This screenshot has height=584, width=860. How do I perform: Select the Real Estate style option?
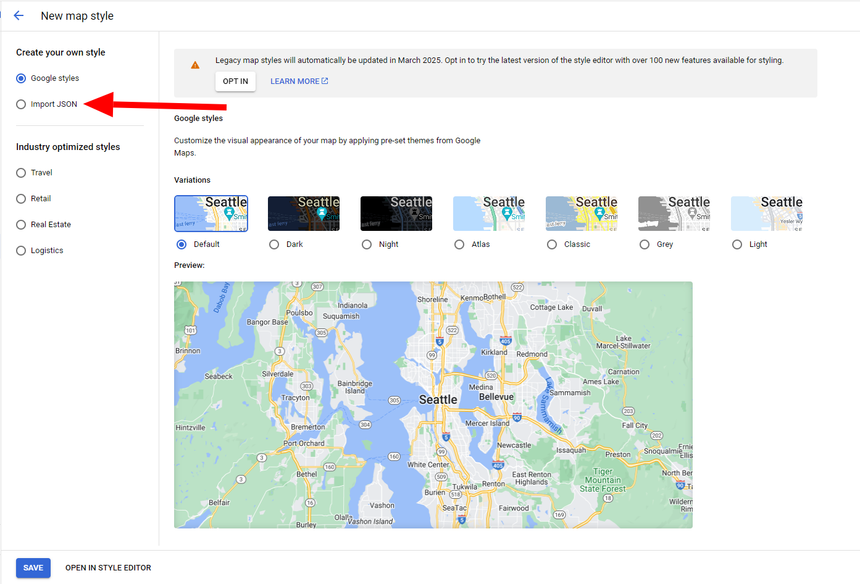pos(21,225)
